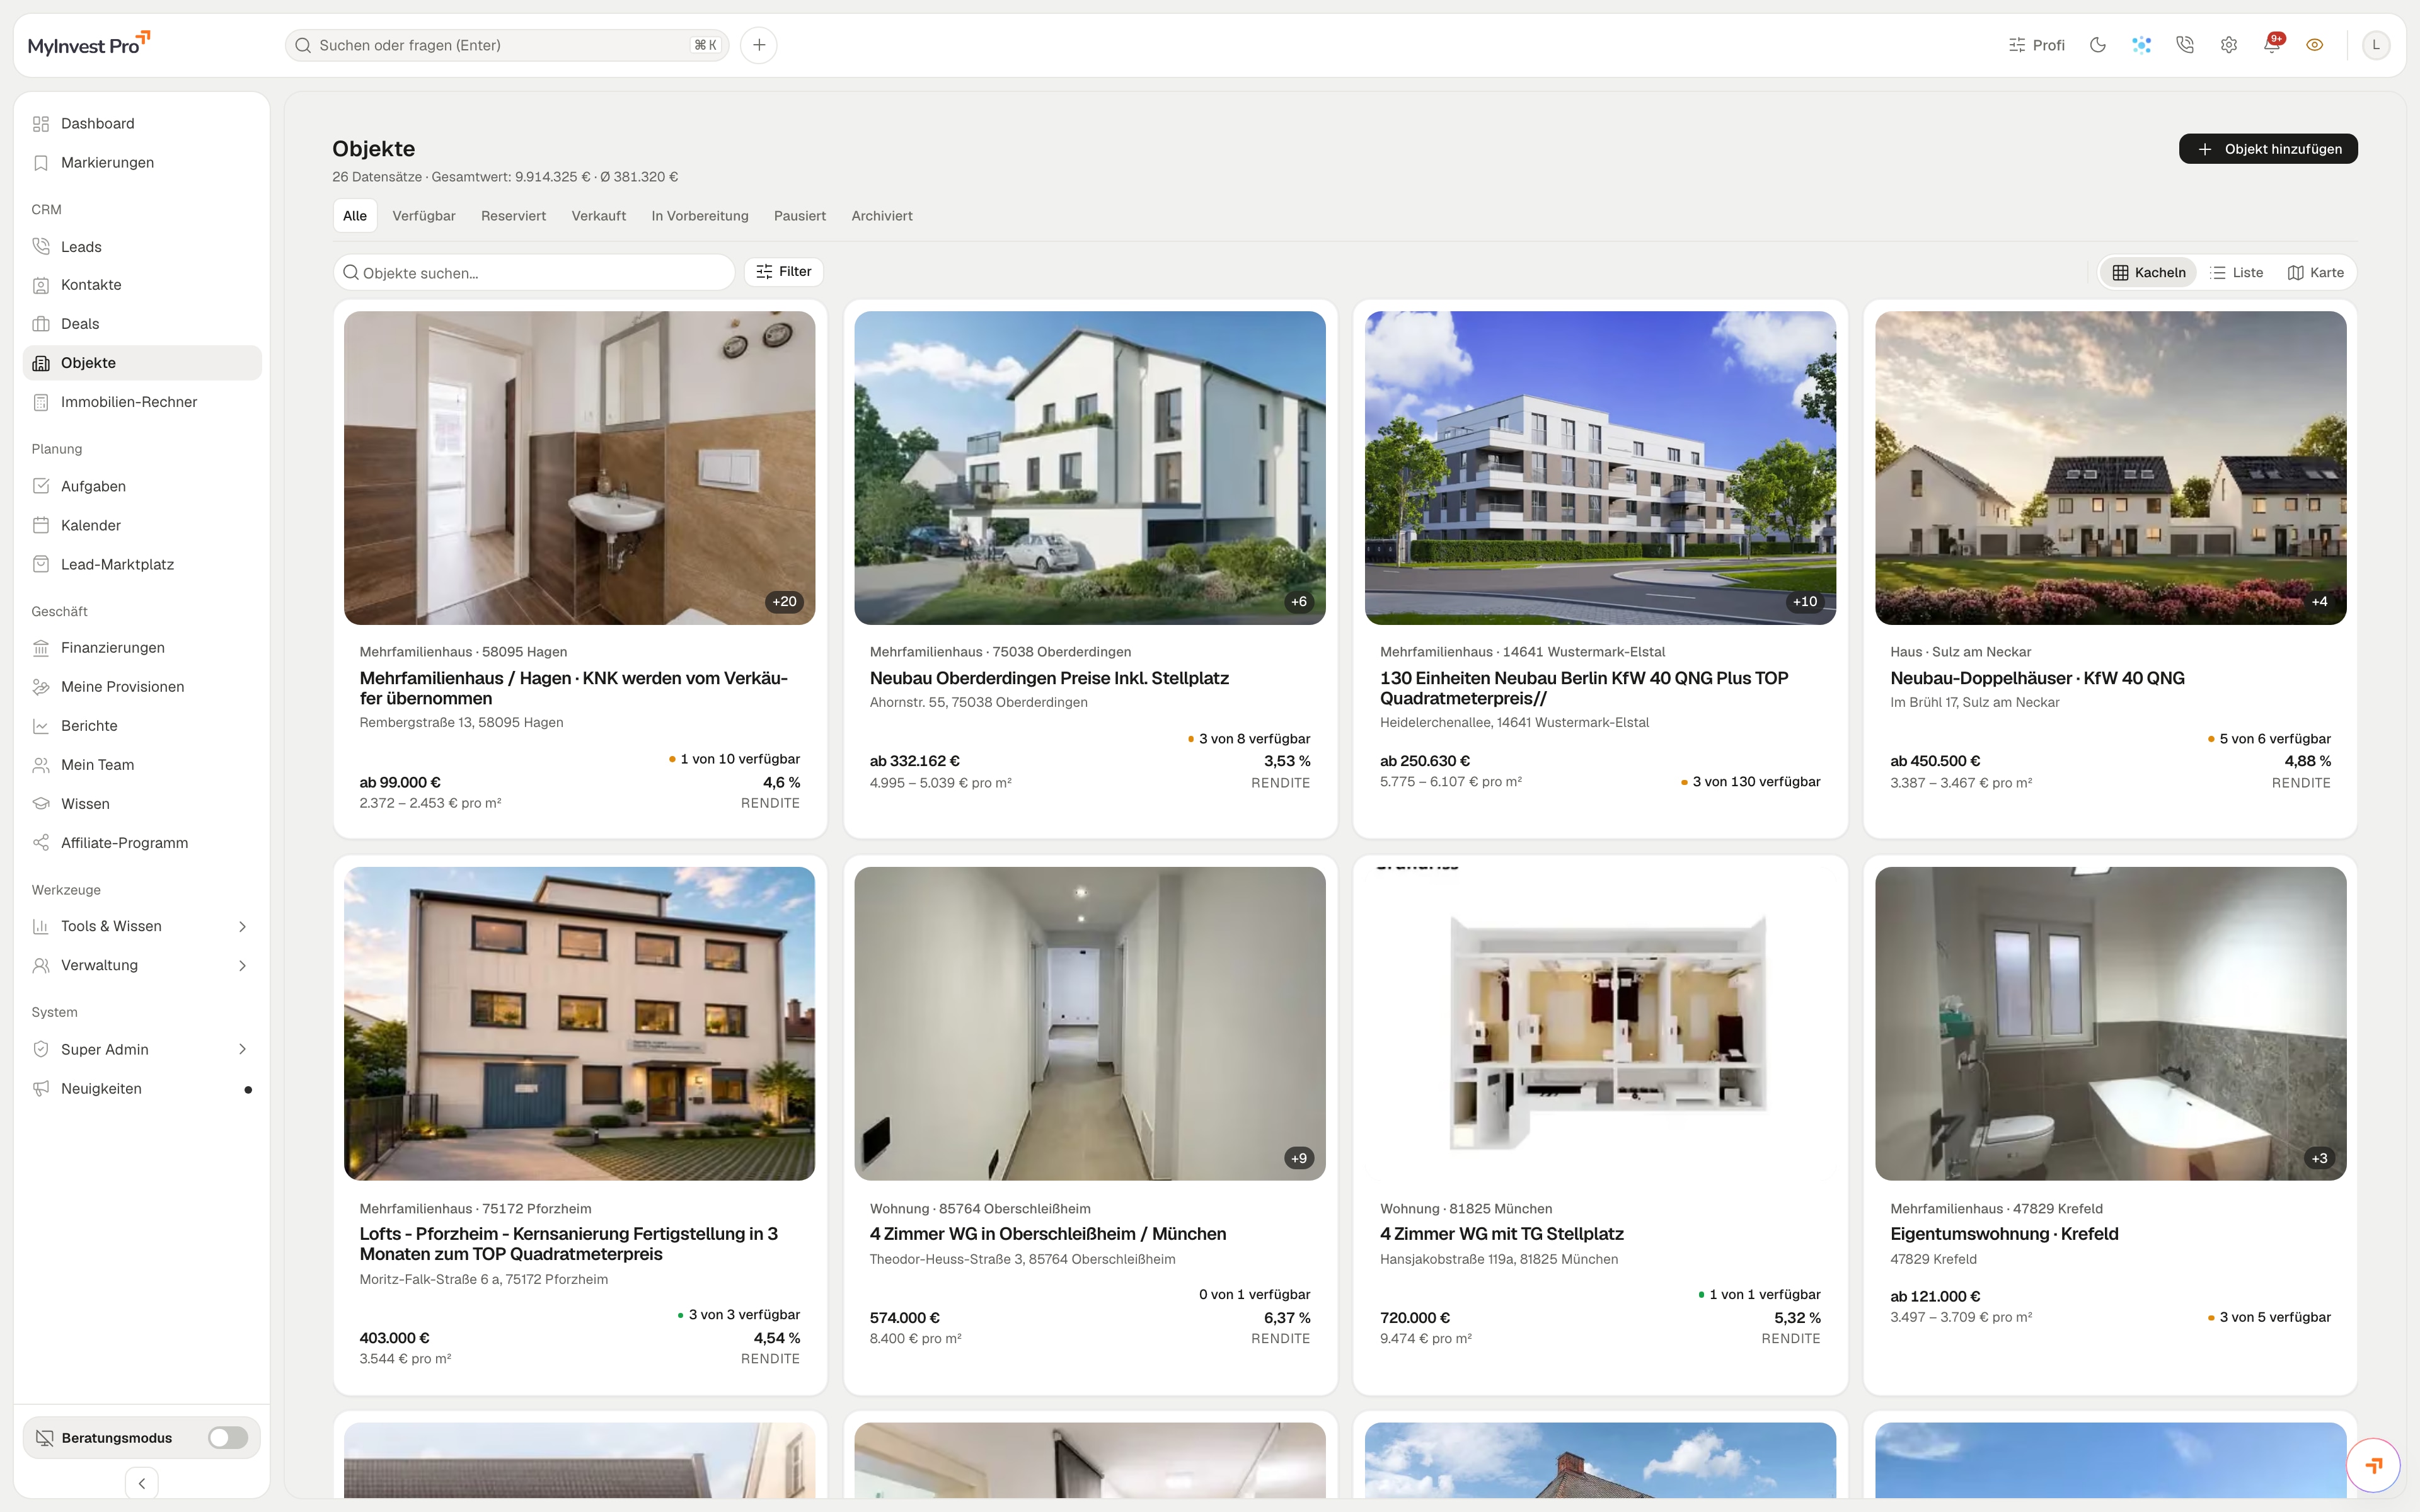Open the Filter button
This screenshot has height=1512, width=2420.
click(x=784, y=272)
